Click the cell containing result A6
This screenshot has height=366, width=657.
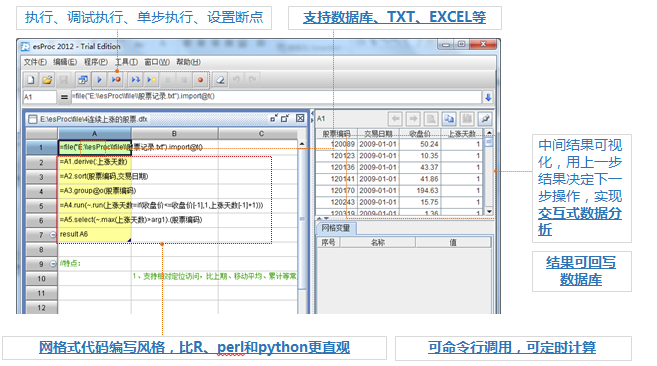94,234
